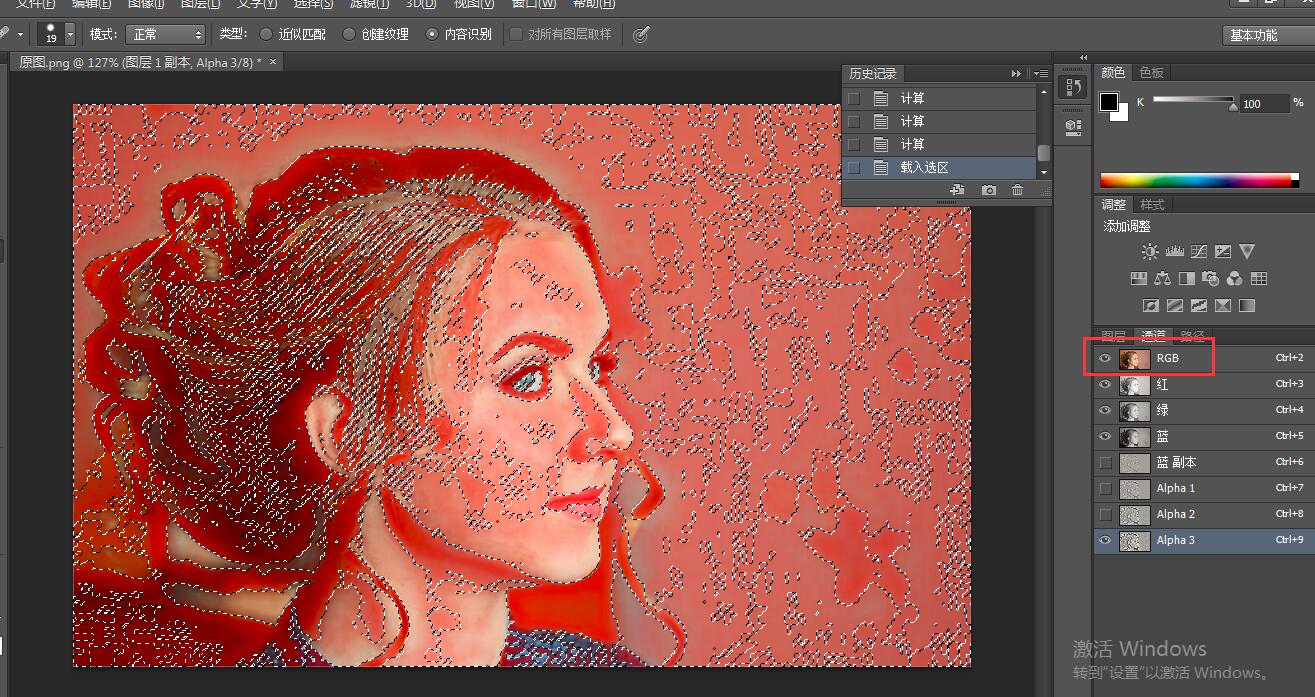The height and width of the screenshot is (697, 1315).
Task: Open the 模式 blend mode dropdown
Action: point(165,34)
